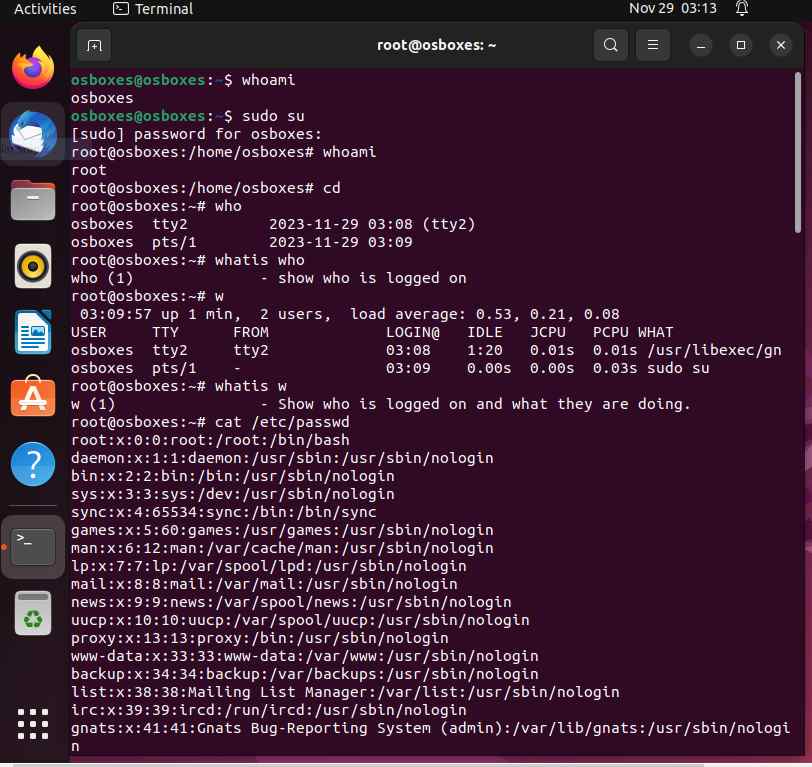Open Ubuntu Software store from the dock

(x=33, y=396)
